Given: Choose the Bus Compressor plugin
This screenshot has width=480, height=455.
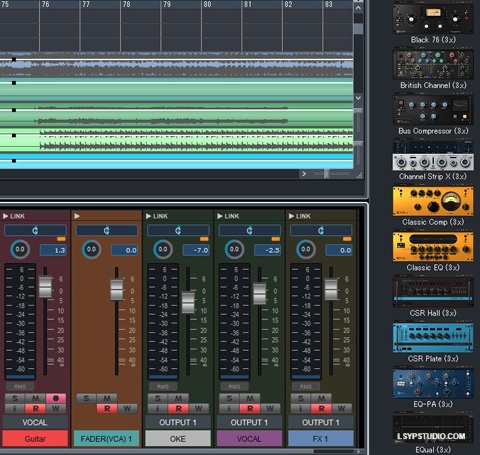Looking at the screenshot, I should pos(433,109).
